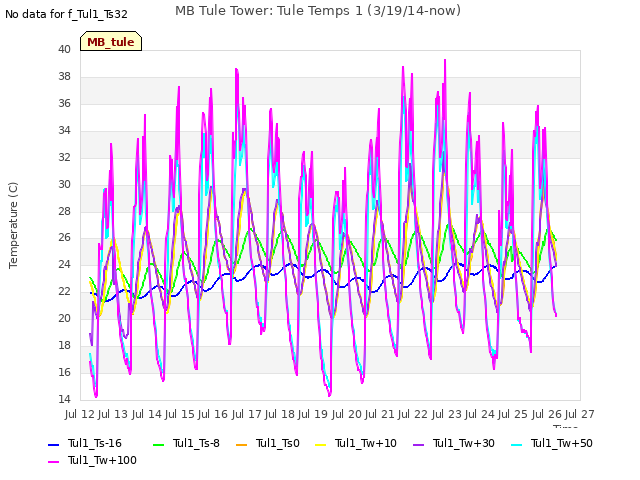Click the Jul 15 x-axis tick label
This screenshot has height=480, width=640.
[x=180, y=414]
